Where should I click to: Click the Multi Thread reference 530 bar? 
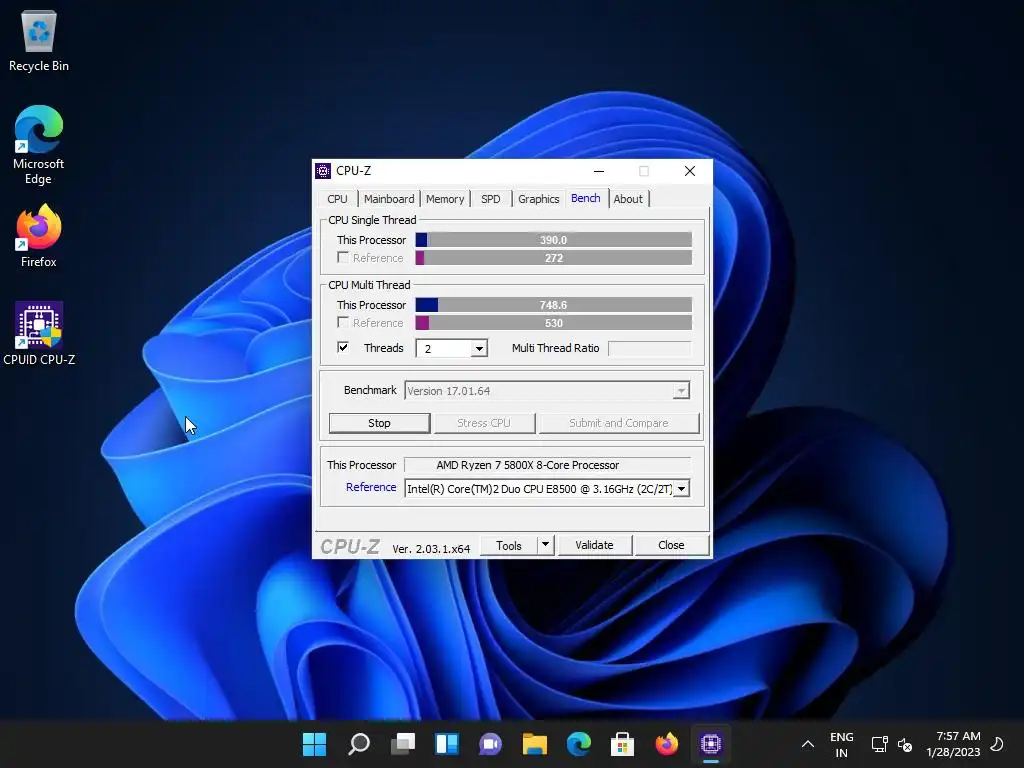coord(553,323)
